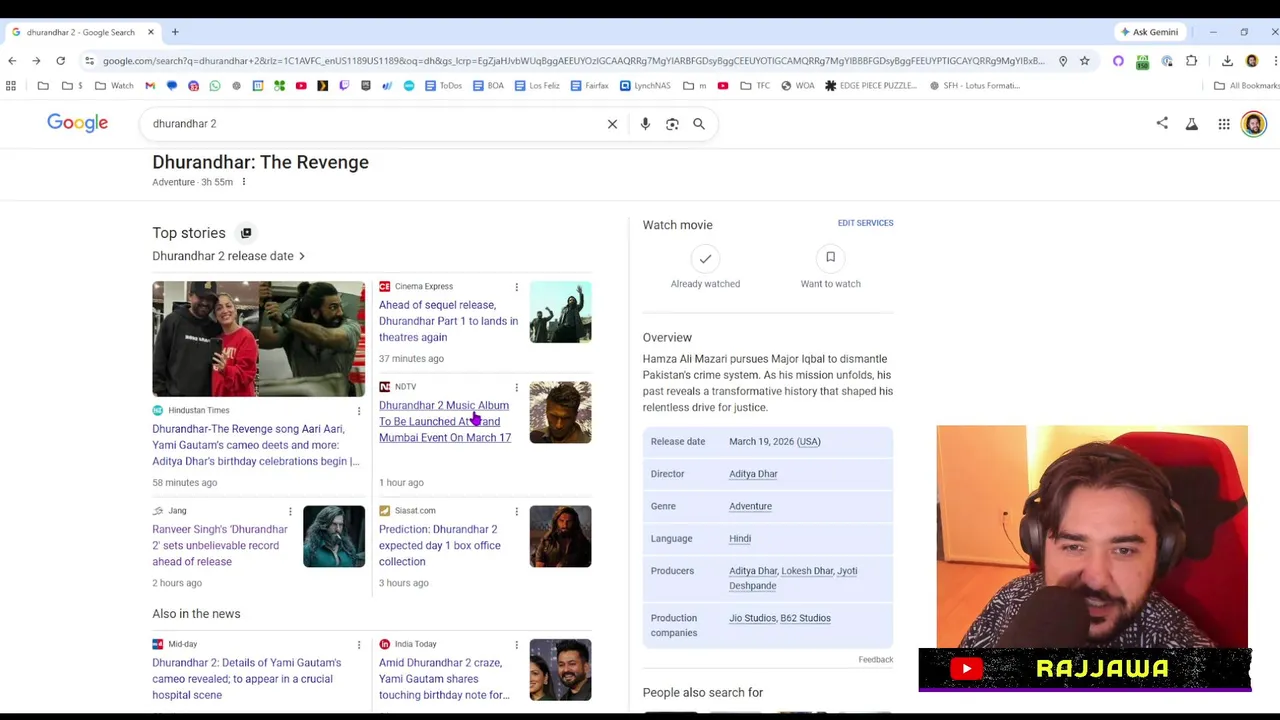Open options menu for Mid-day story
Viewport: 1280px width, 720px height.
click(x=359, y=645)
